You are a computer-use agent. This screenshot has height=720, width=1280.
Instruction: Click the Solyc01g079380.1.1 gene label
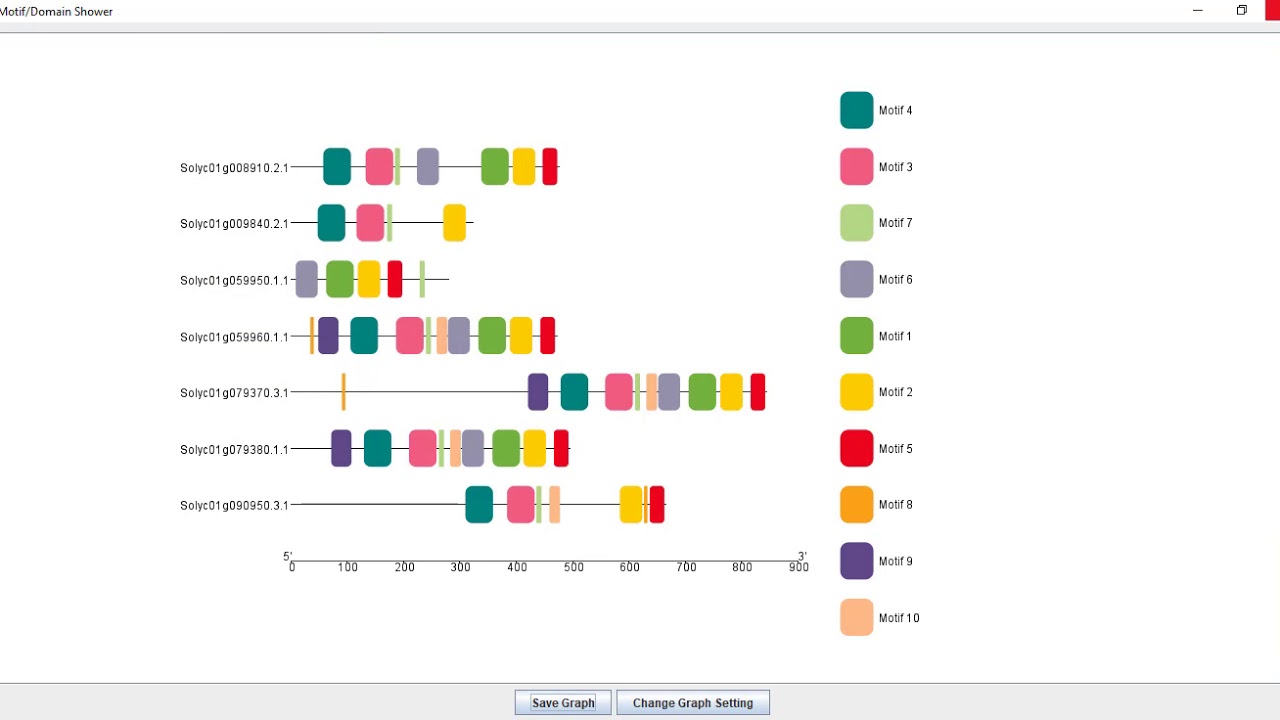(x=234, y=450)
